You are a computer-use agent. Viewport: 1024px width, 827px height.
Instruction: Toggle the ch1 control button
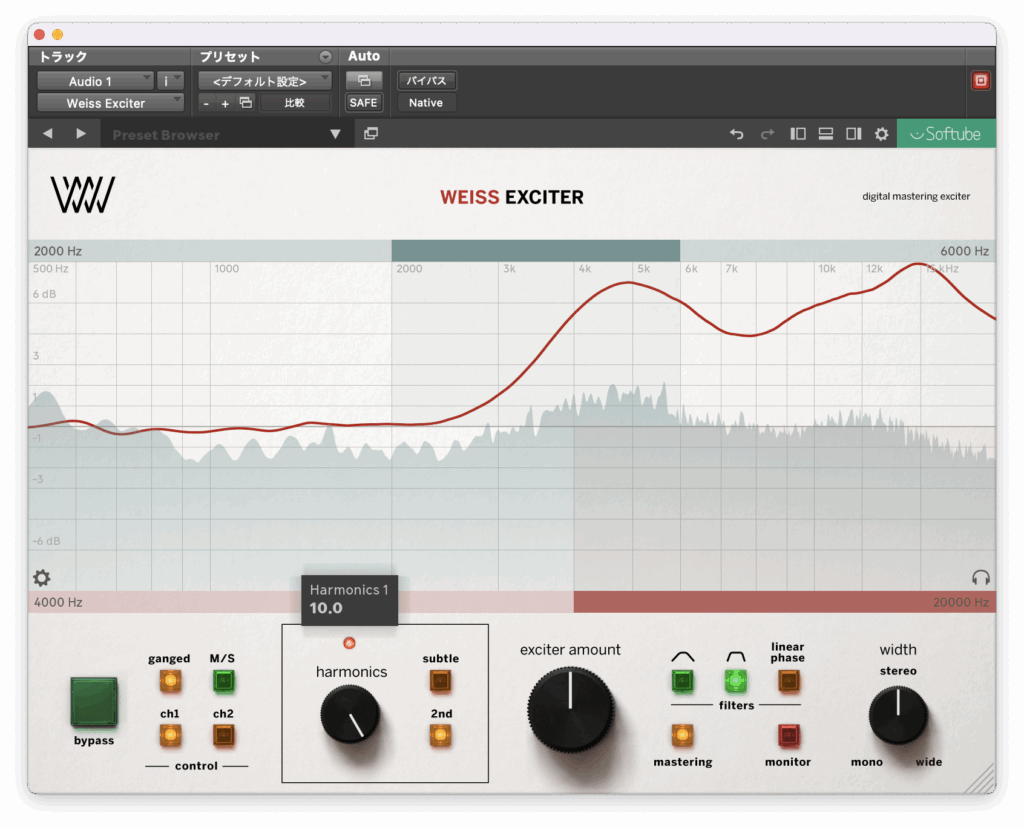[170, 736]
